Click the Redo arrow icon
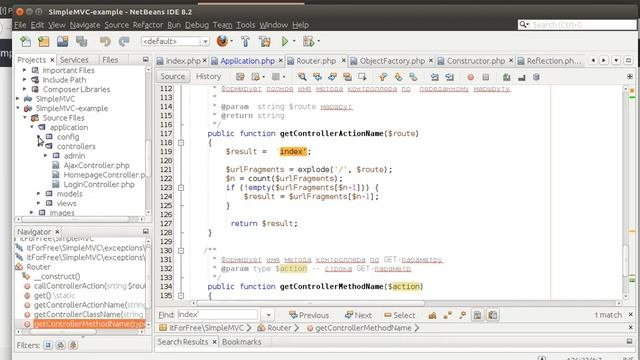Screen dimensions: 640x360 click(x=124, y=41)
